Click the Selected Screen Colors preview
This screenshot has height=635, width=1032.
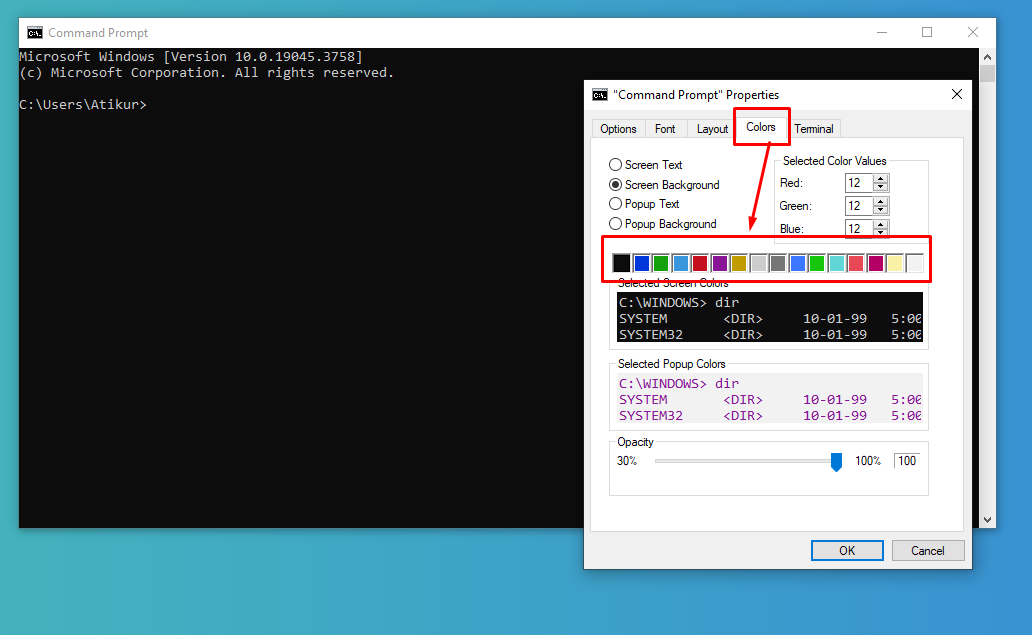[x=769, y=318]
